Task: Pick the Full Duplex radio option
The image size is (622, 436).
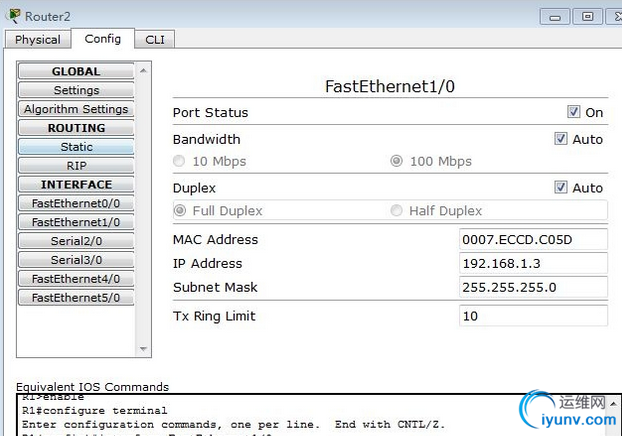Action: pos(180,210)
